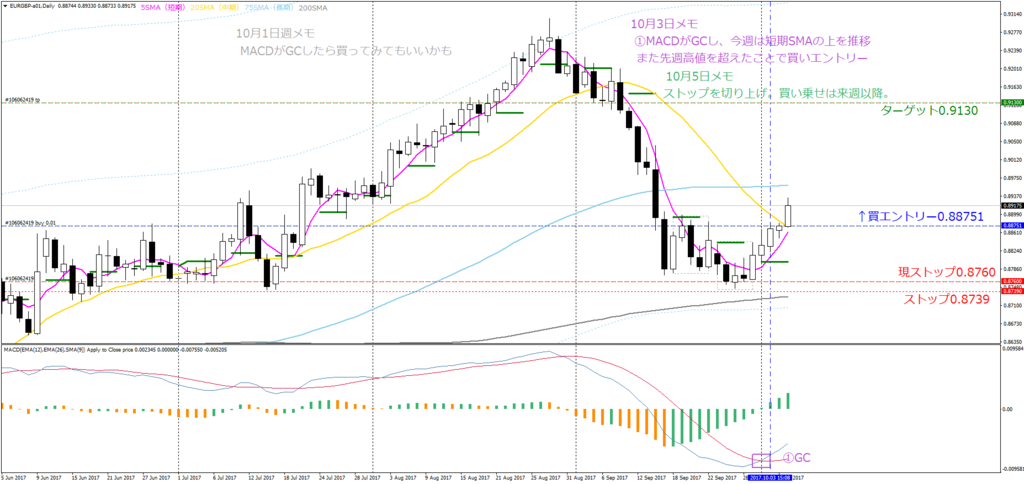Click the 0.00 level on MACD axis

pos(1008,410)
